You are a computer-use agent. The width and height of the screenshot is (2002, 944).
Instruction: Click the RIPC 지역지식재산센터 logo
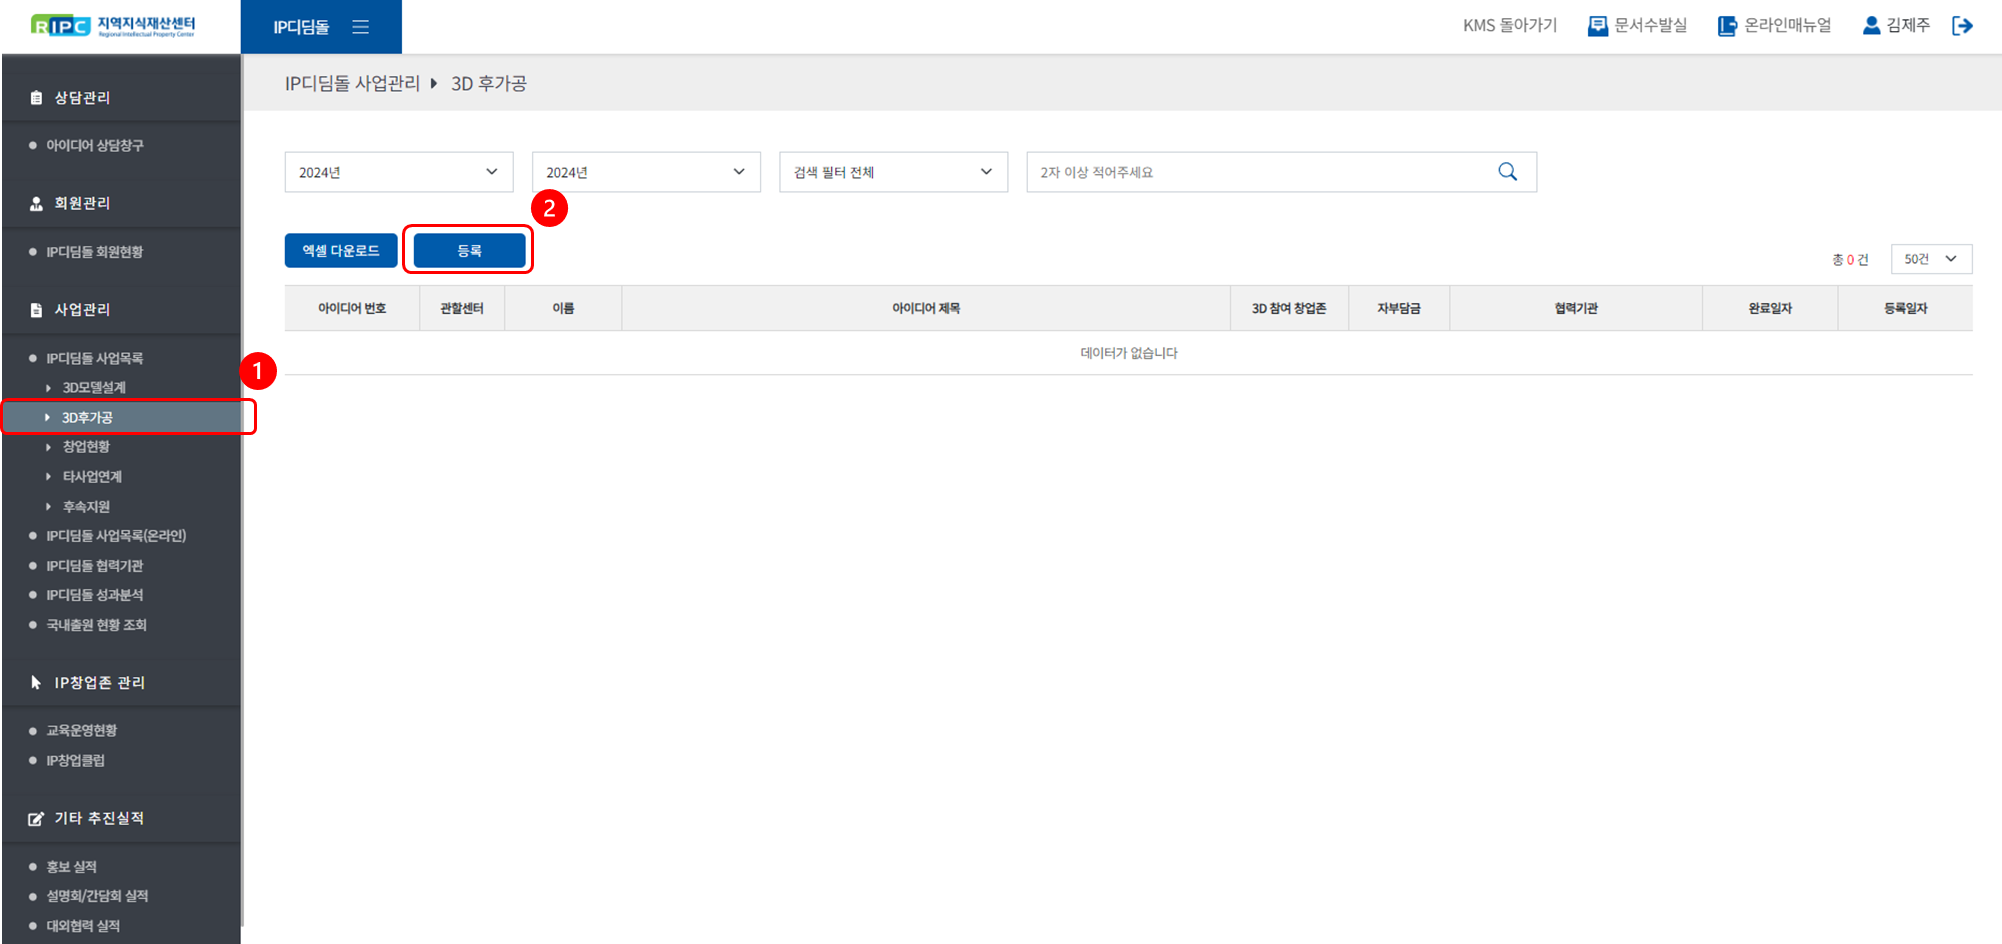coord(113,26)
